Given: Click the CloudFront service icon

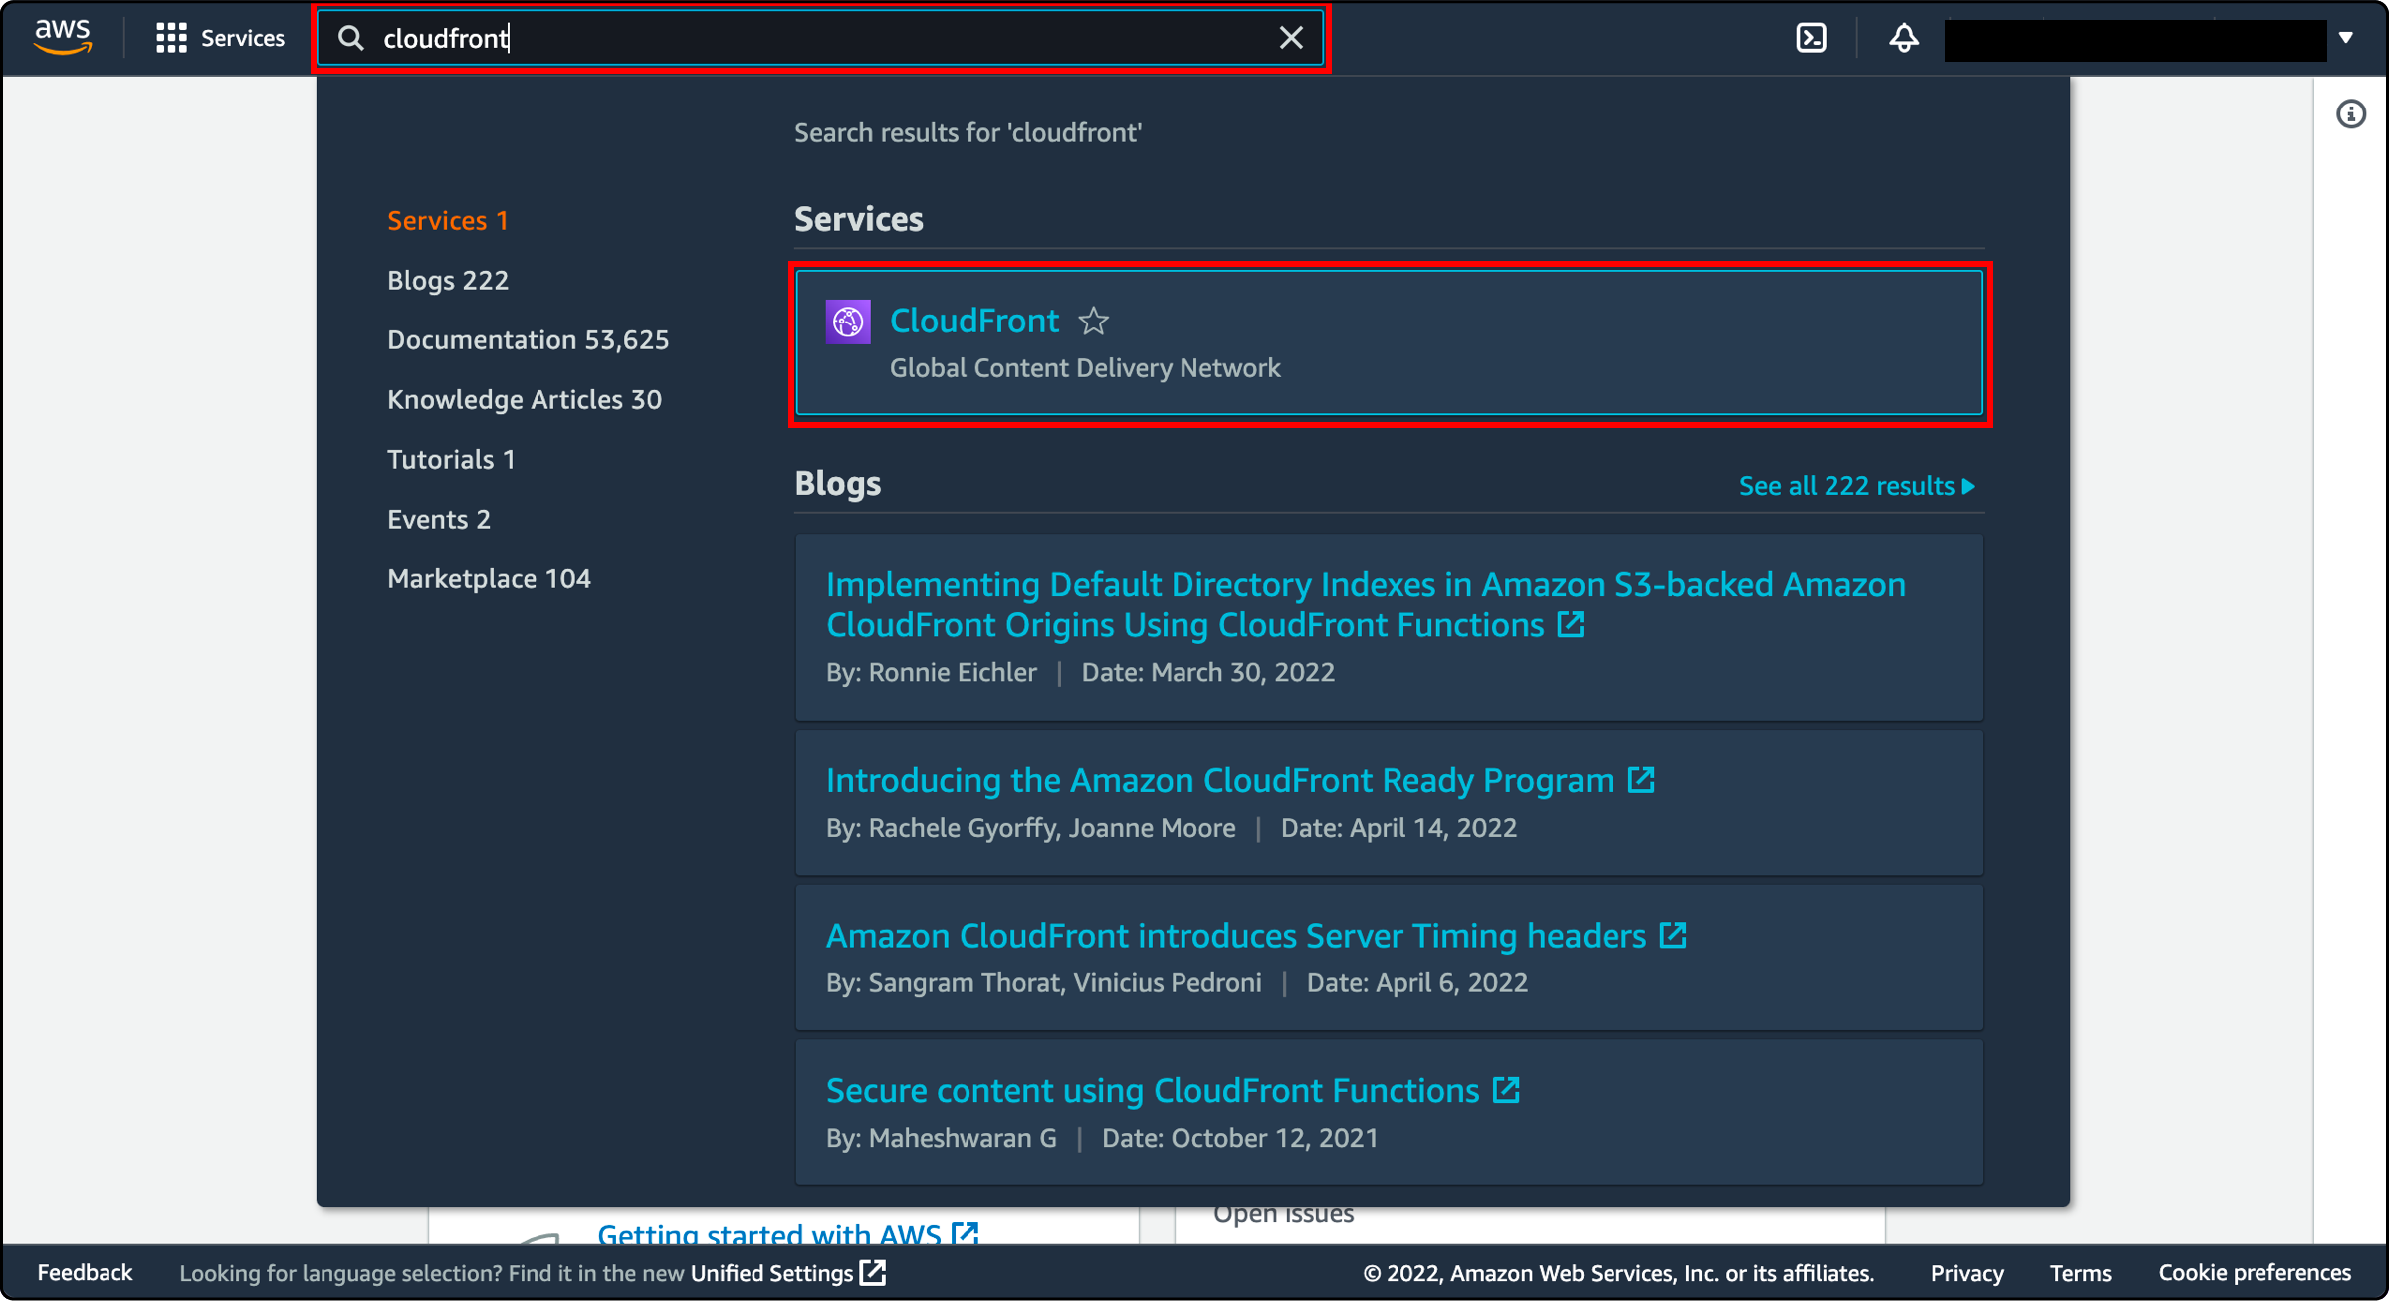Looking at the screenshot, I should click(x=847, y=321).
